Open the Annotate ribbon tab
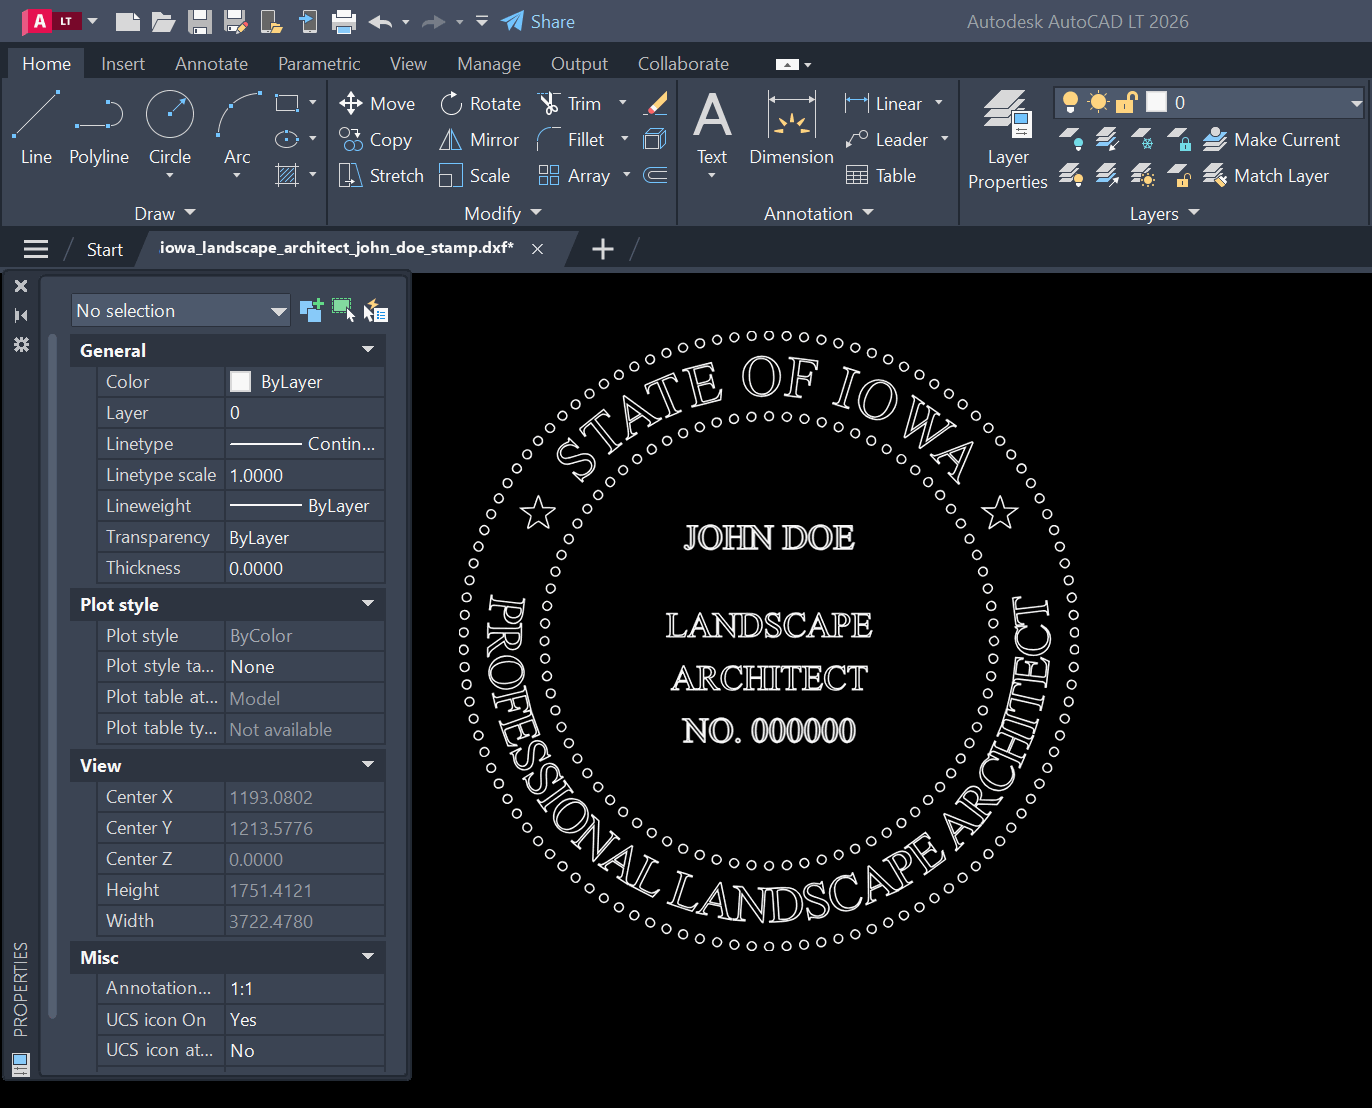This screenshot has width=1372, height=1108. click(211, 63)
